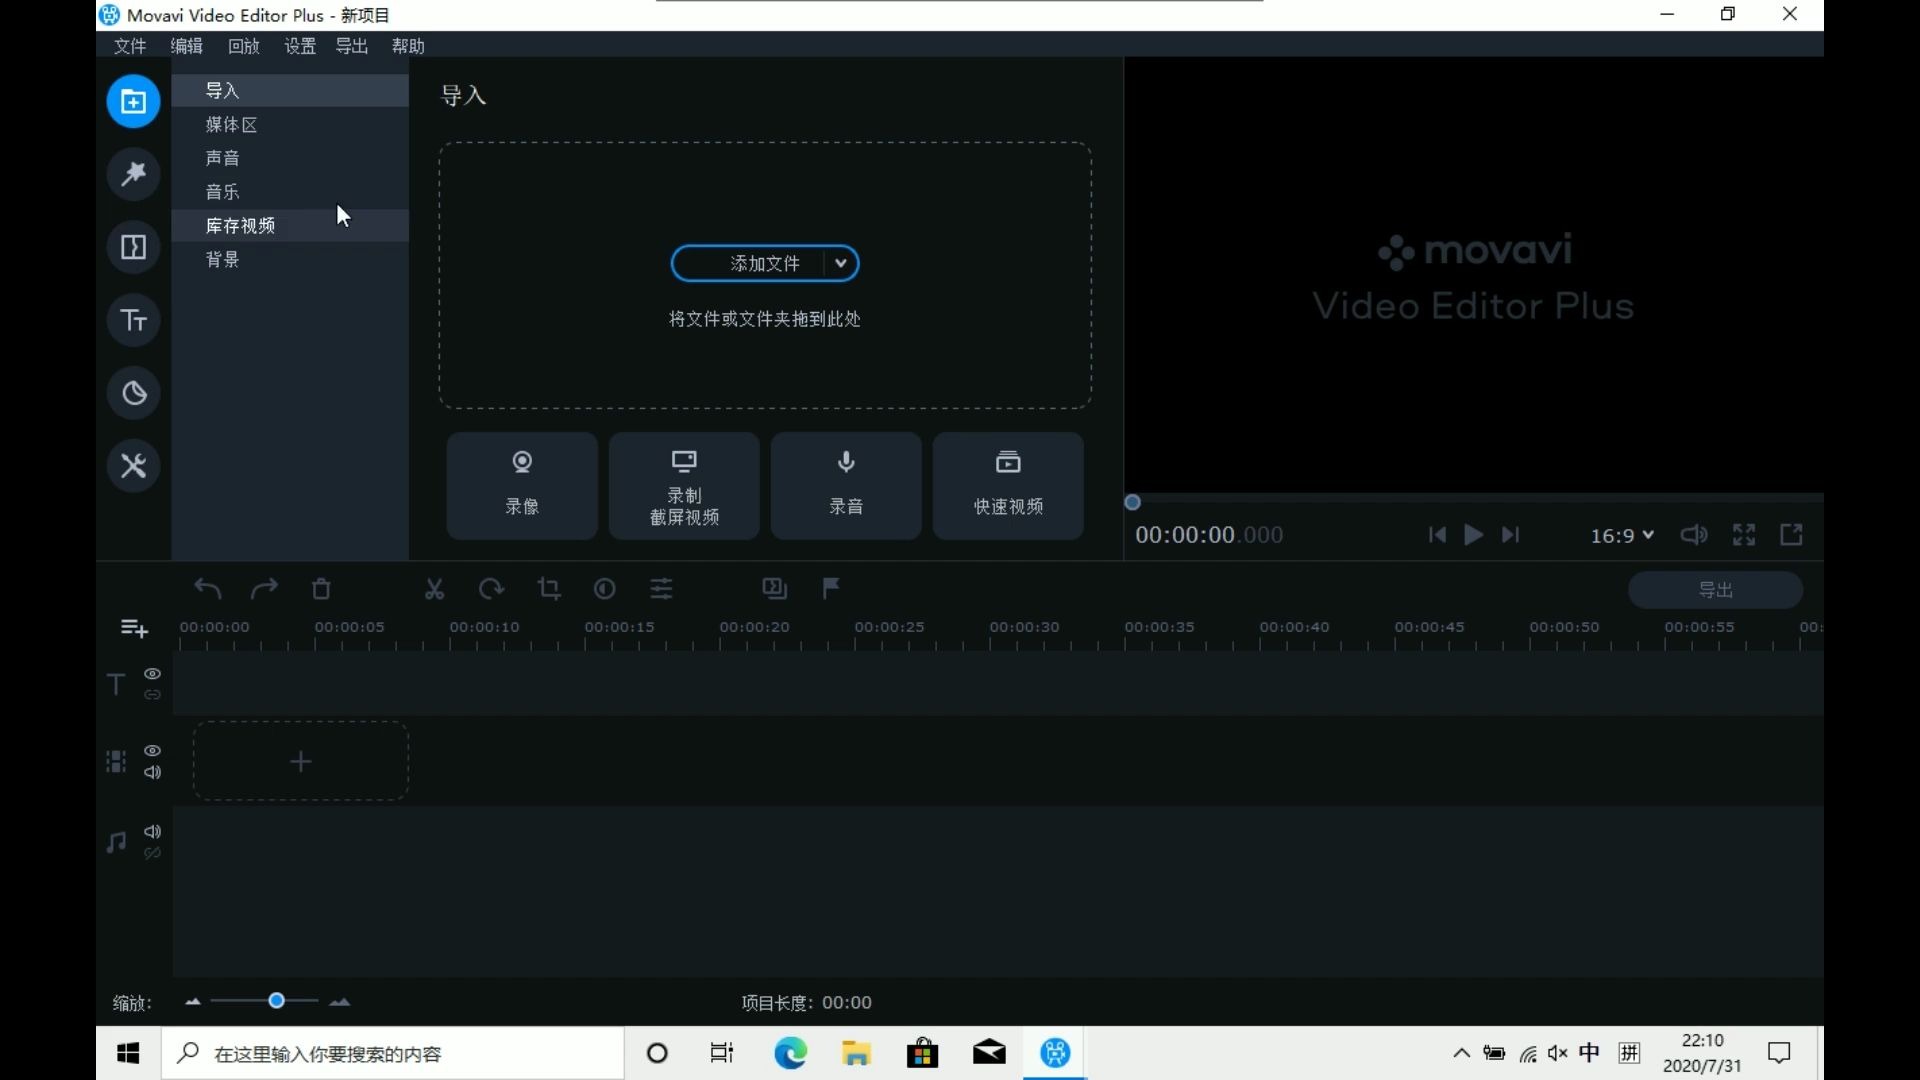Play the preview video
Image resolution: width=1920 pixels, height=1080 pixels.
tap(1473, 535)
